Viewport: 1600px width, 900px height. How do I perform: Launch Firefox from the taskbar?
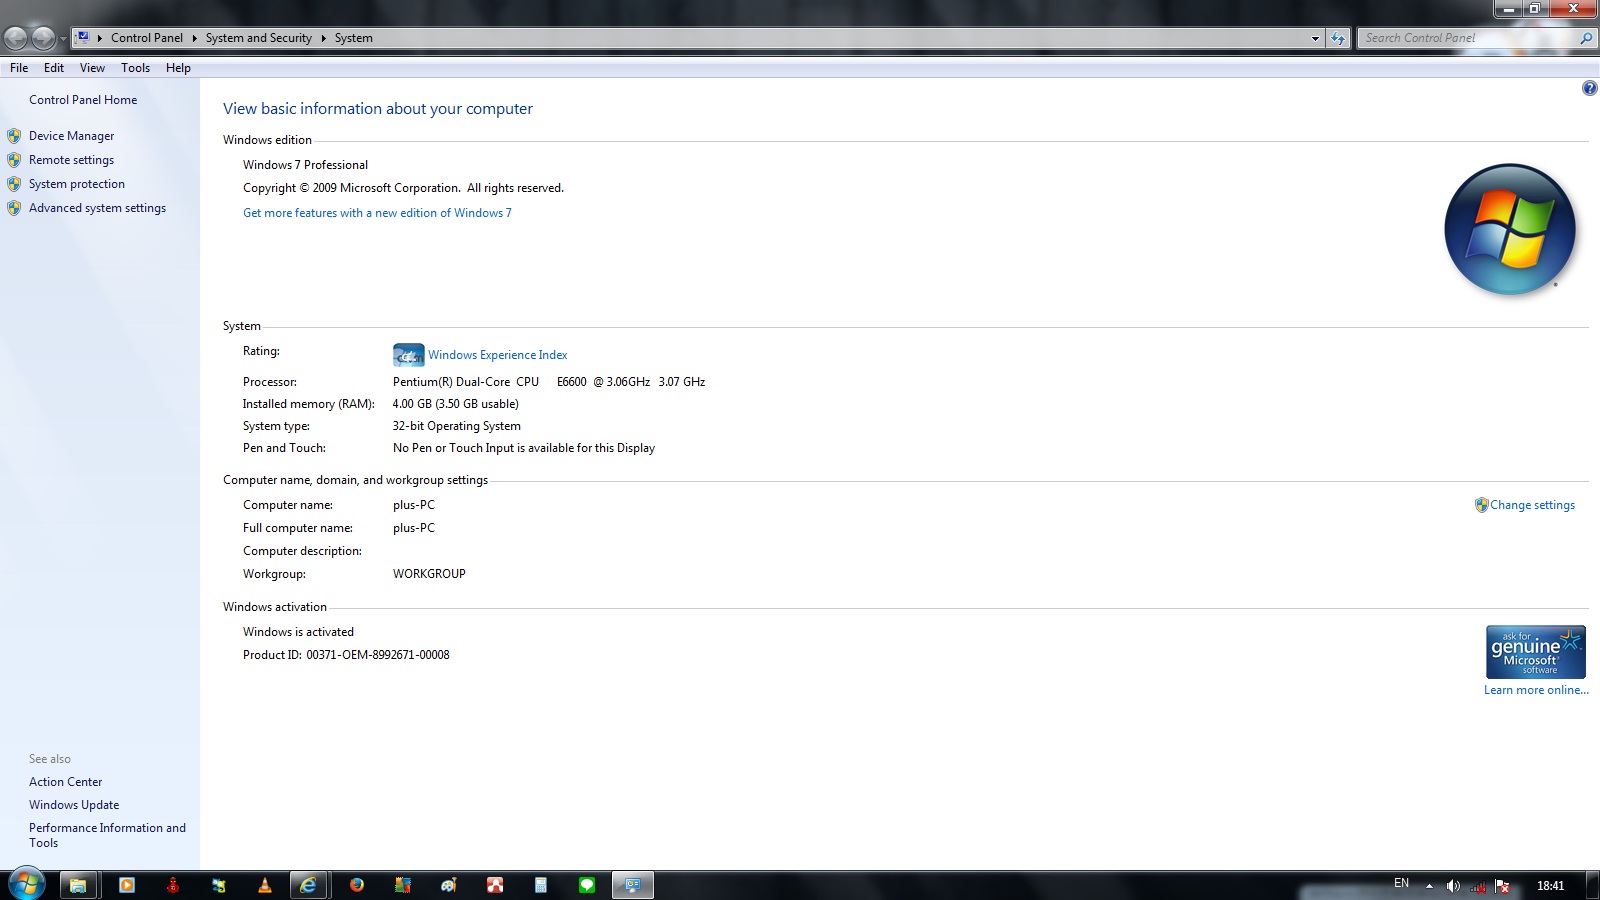click(x=357, y=885)
